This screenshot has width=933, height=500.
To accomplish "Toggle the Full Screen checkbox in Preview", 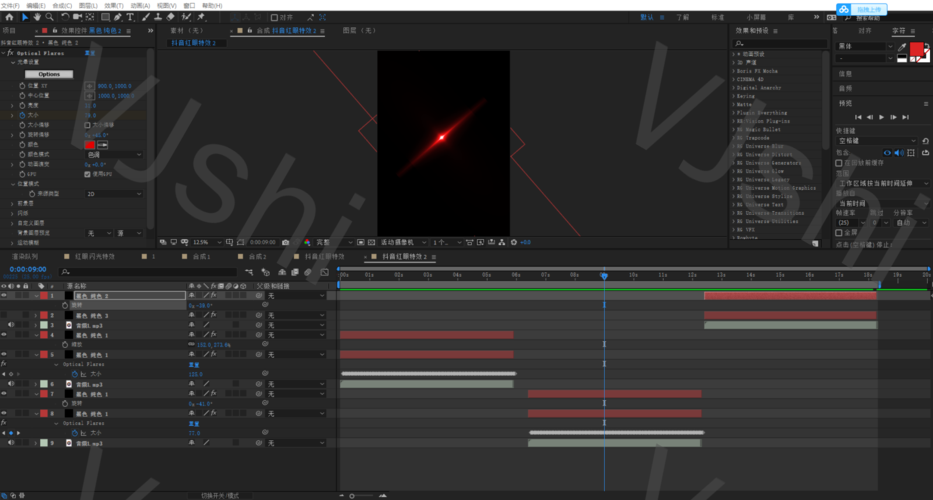I will pos(839,233).
